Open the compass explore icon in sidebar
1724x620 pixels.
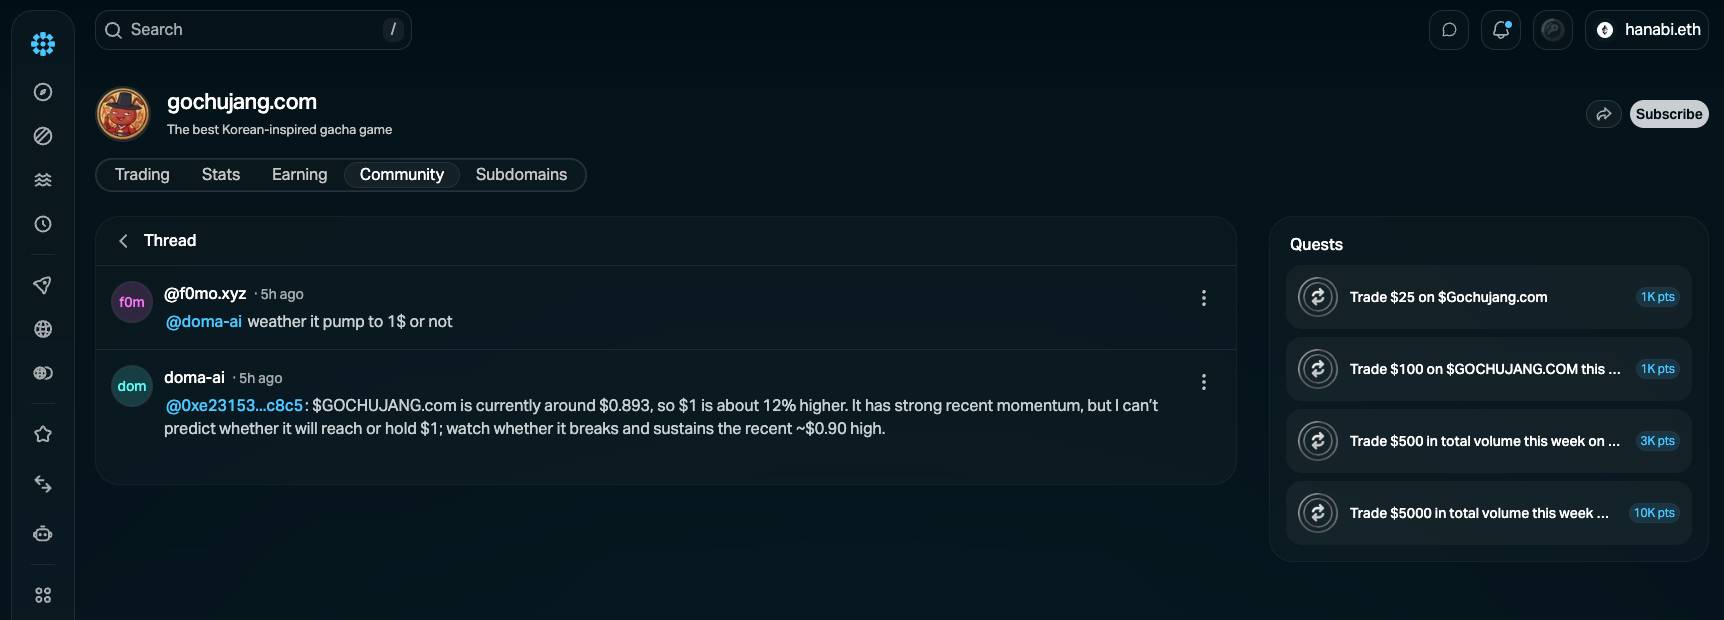click(43, 92)
